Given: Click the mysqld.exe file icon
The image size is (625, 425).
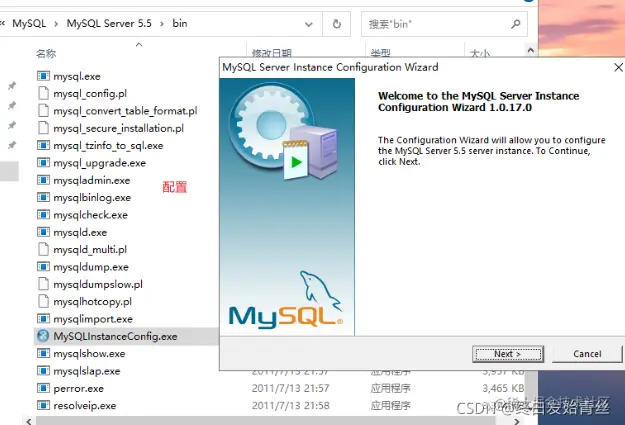Looking at the screenshot, I should (x=43, y=232).
